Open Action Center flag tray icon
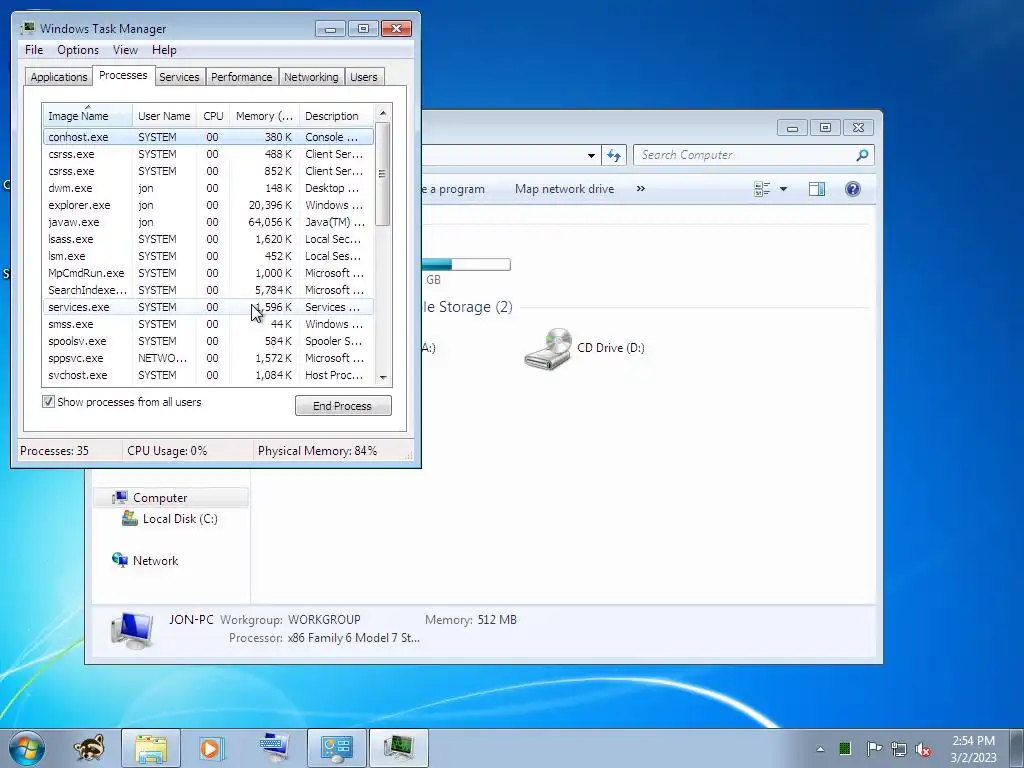This screenshot has height=768, width=1024. [x=874, y=748]
